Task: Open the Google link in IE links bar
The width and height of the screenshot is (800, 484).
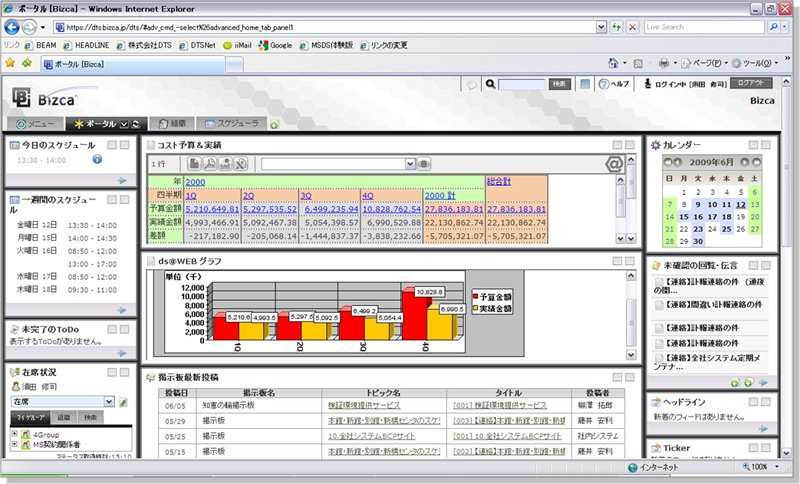Action: 276,45
